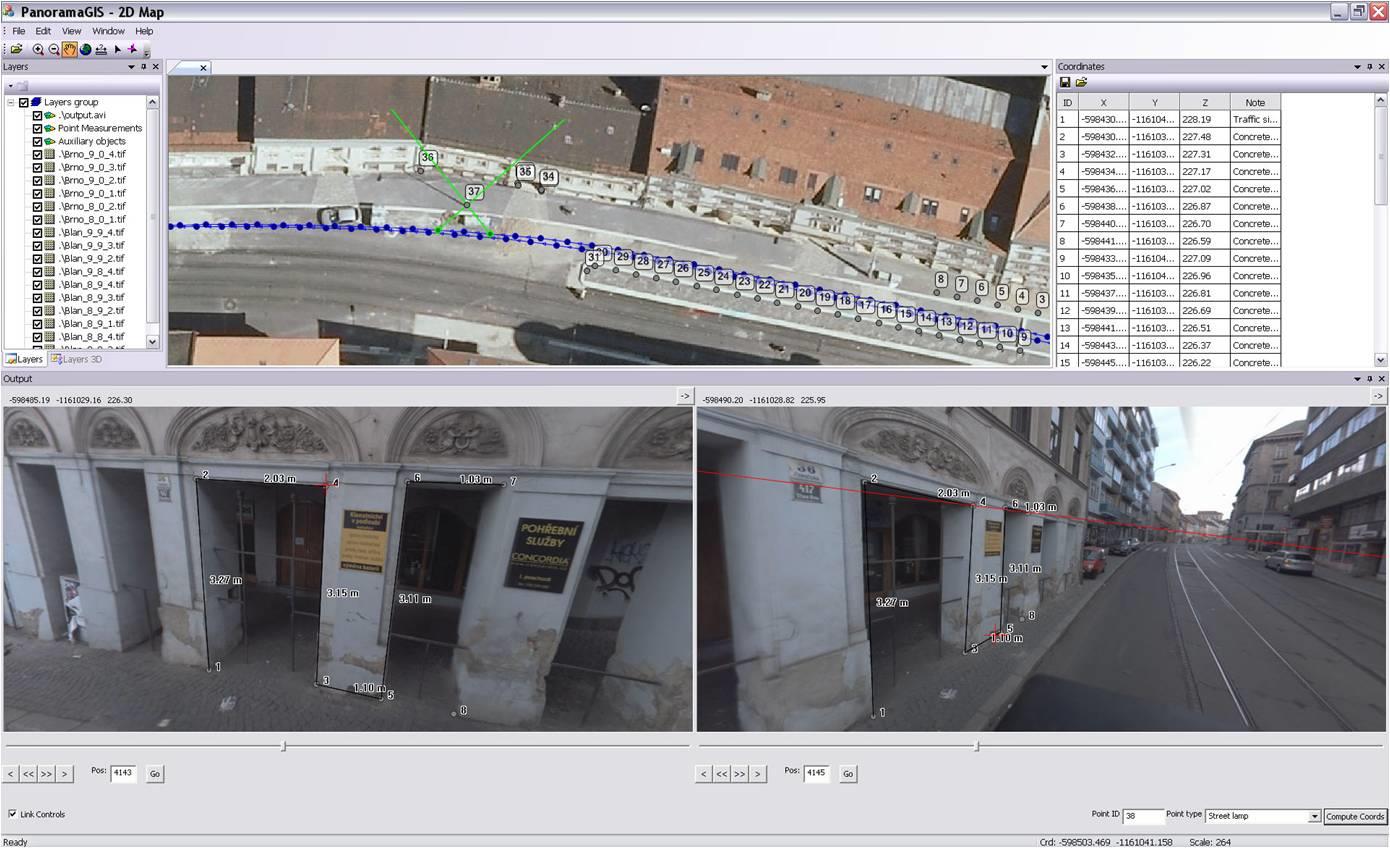1390x848 pixels.
Task: Select the Zoom In magnifier tool
Action: click(38, 49)
